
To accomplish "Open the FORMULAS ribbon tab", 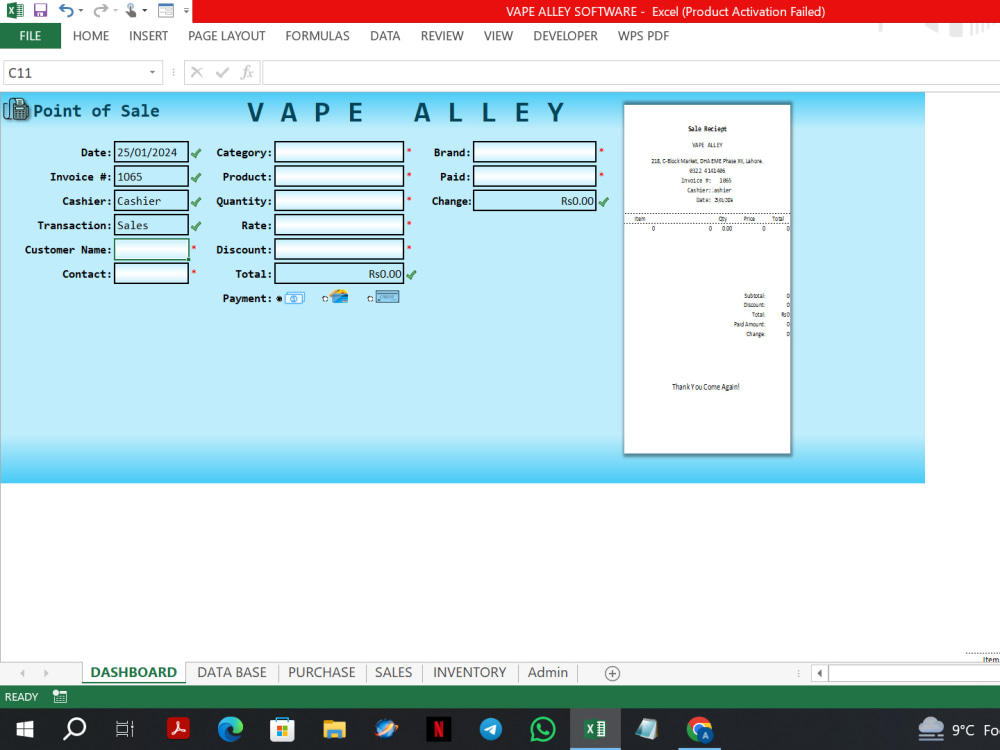I will (317, 36).
